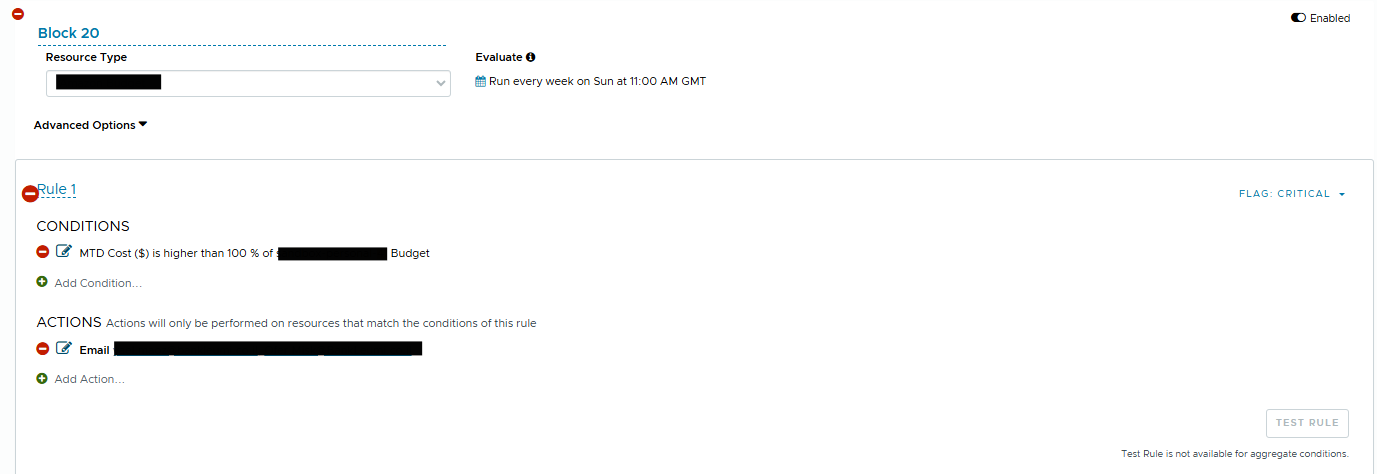Click the Add Condition… link text
Screen dimensions: 1377x474
pyautogui.click(x=98, y=283)
